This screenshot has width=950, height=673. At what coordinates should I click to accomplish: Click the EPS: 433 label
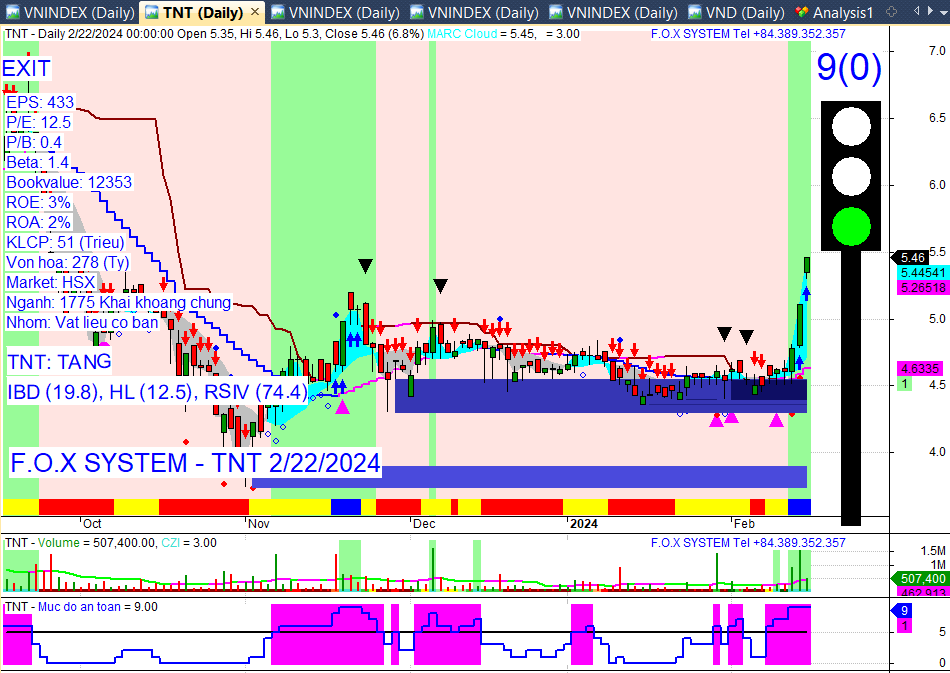[x=40, y=102]
